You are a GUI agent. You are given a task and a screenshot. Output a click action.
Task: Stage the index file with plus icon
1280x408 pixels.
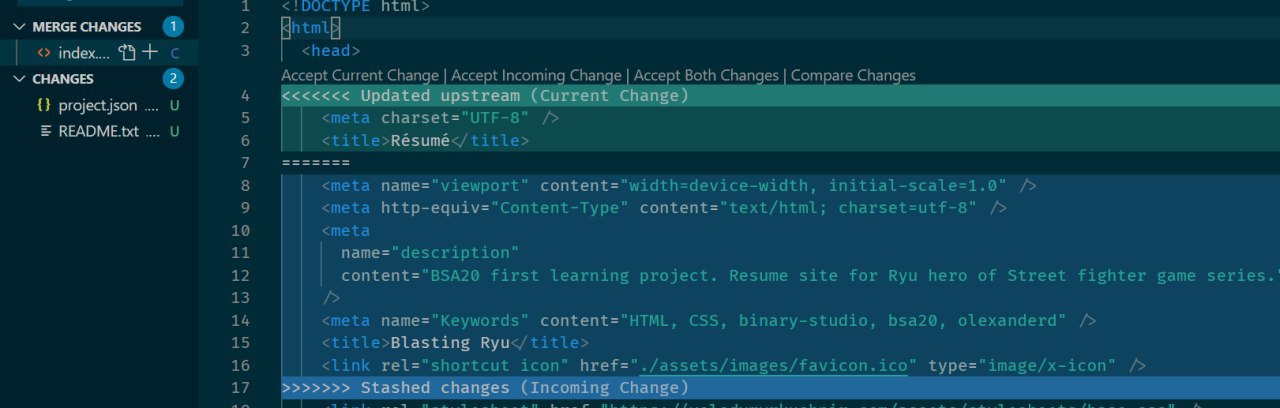150,53
